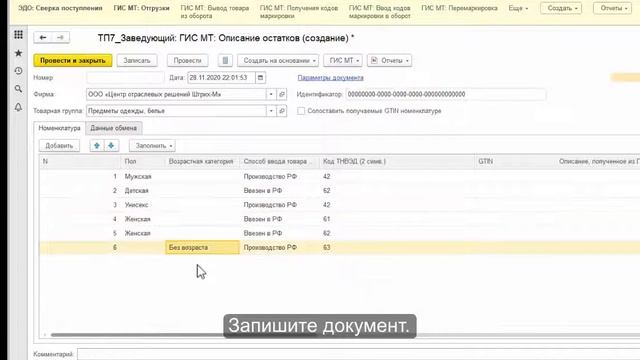Open the sections grid menu icon
The width and height of the screenshot is (640, 360).
(x=18, y=35)
